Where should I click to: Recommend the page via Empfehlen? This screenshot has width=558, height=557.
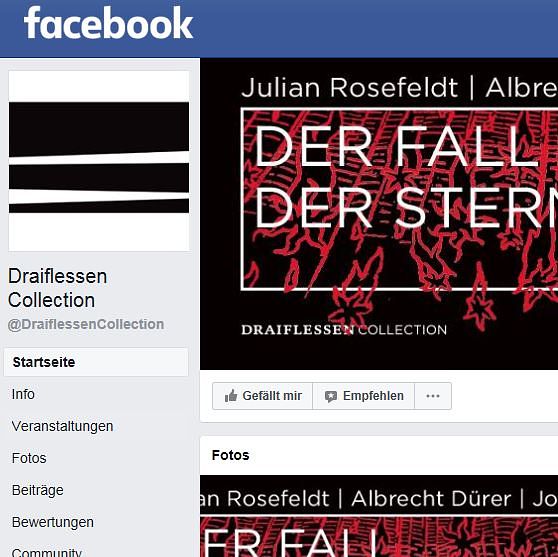coord(364,396)
